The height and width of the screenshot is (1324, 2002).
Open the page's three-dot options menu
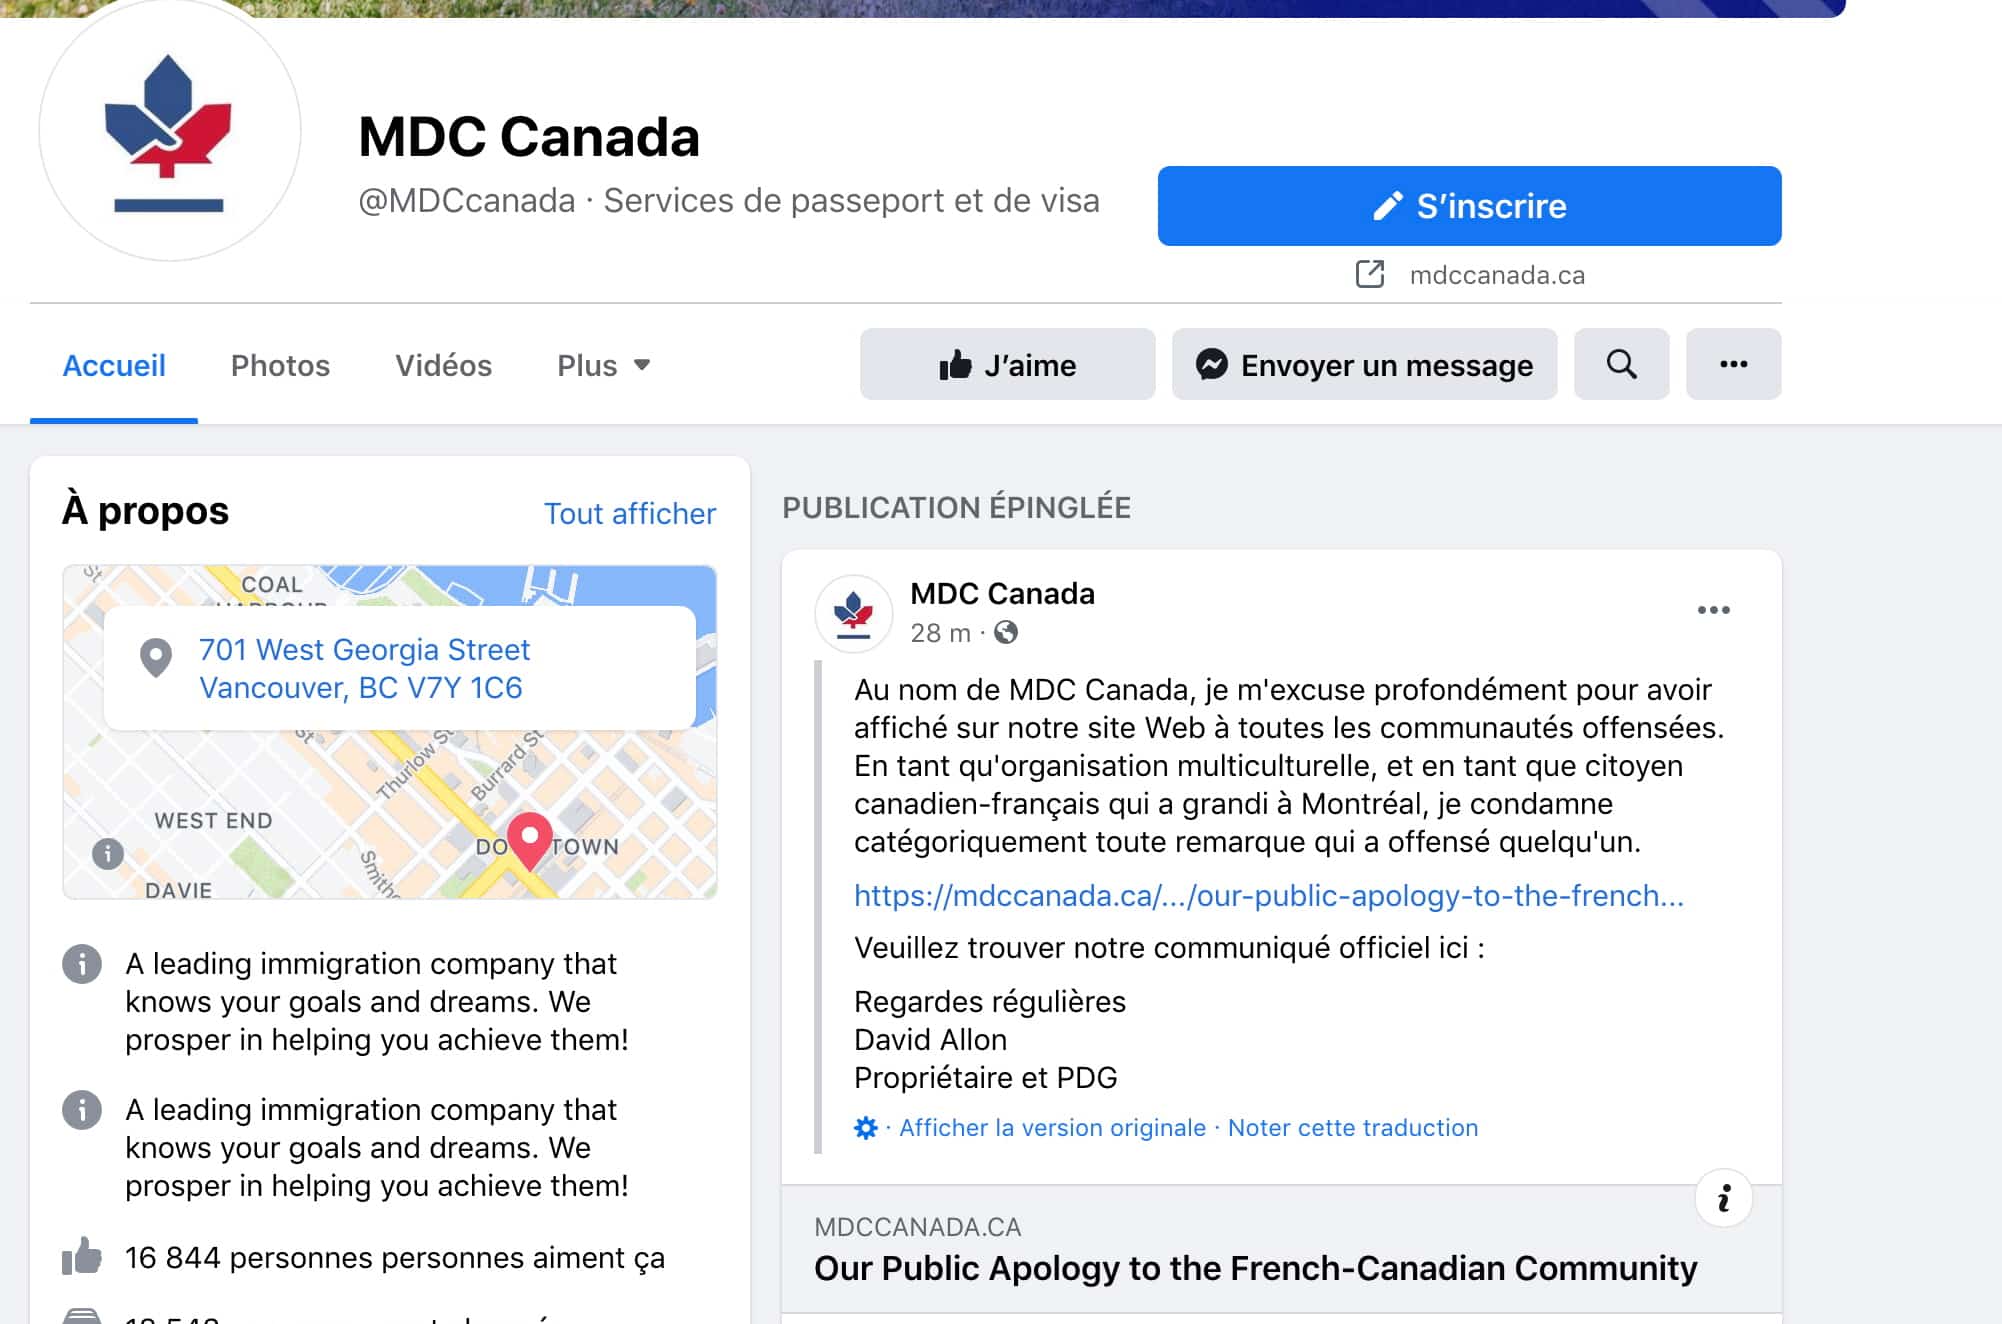tap(1733, 364)
